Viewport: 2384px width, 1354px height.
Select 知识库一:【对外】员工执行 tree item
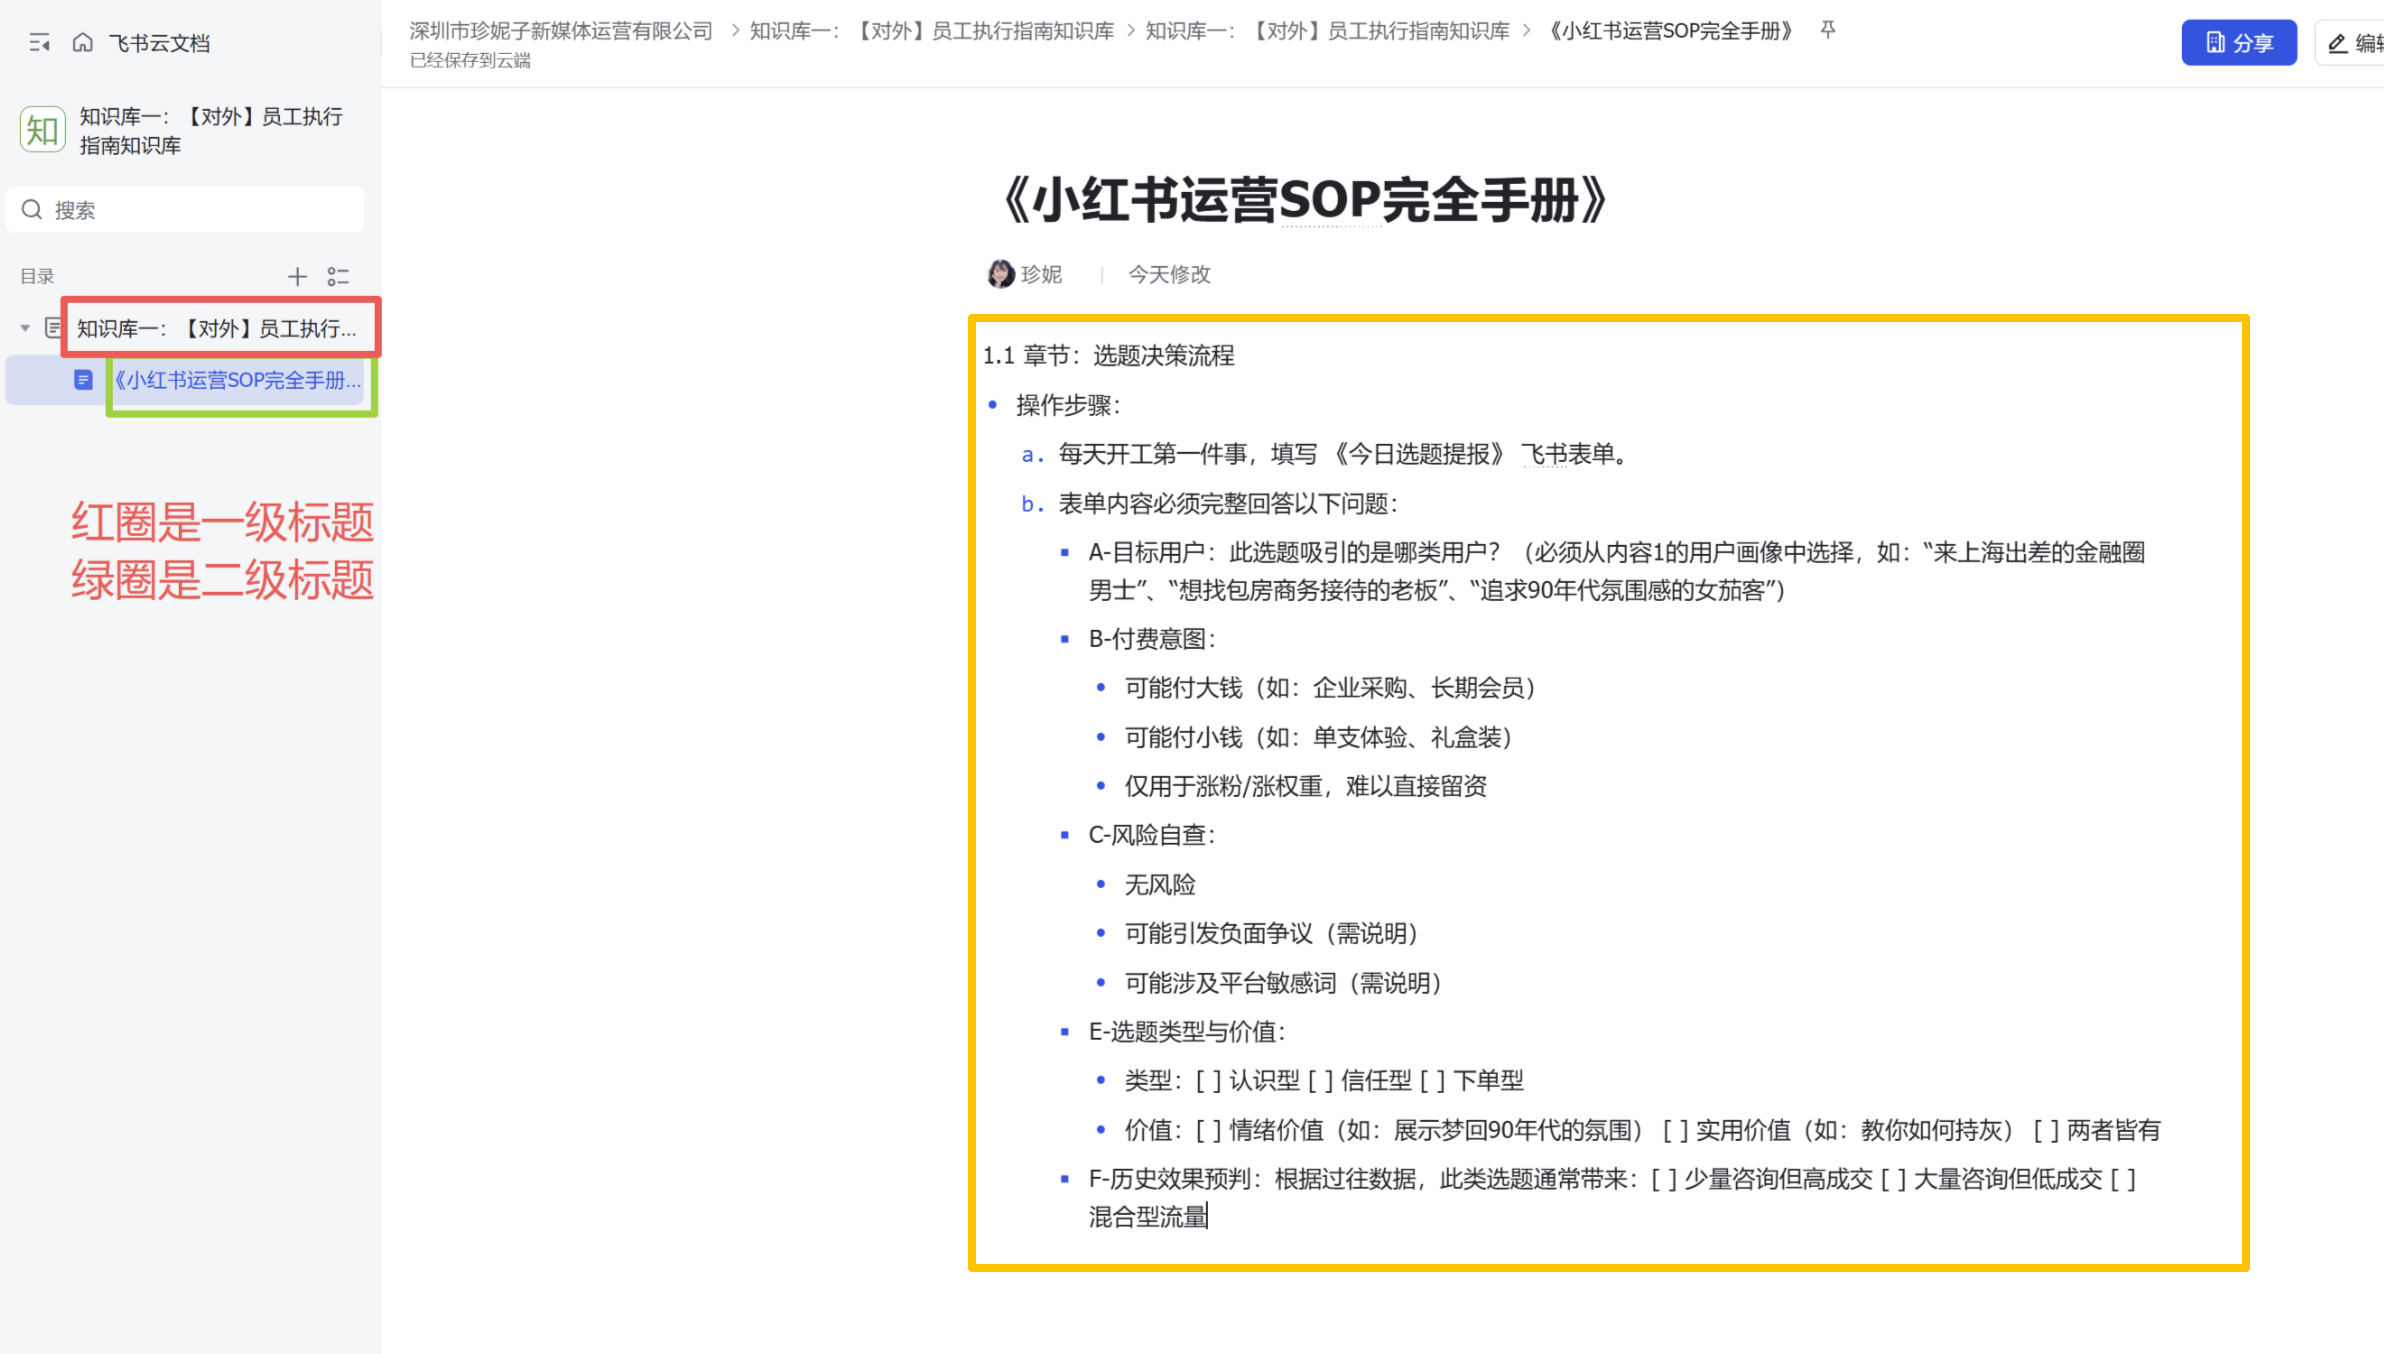(216, 328)
